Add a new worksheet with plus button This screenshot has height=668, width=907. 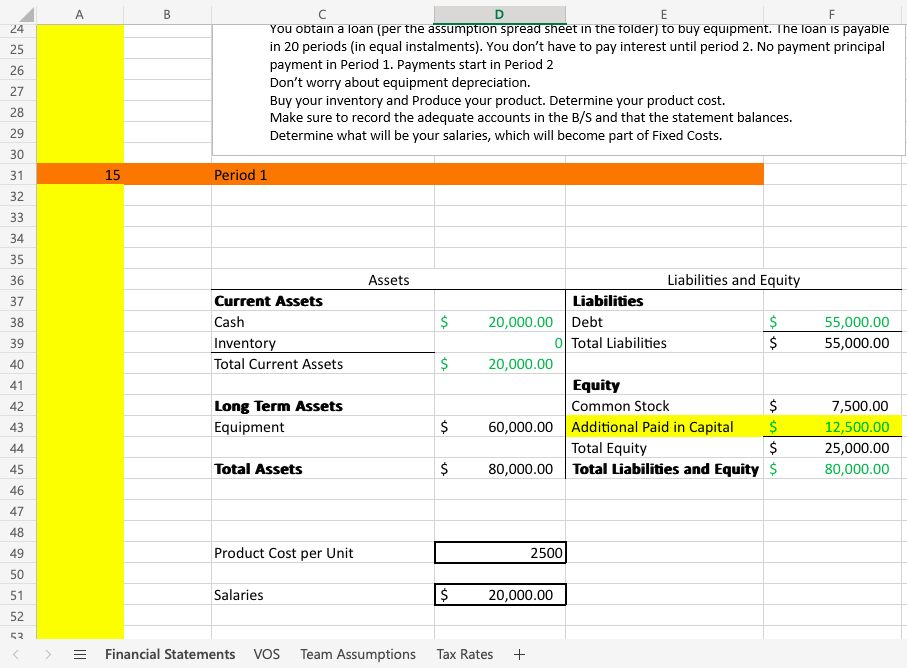coord(519,654)
